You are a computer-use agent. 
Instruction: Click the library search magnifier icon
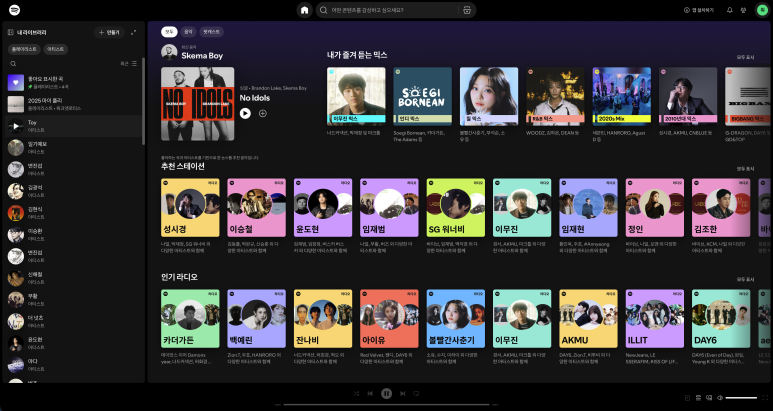point(13,64)
